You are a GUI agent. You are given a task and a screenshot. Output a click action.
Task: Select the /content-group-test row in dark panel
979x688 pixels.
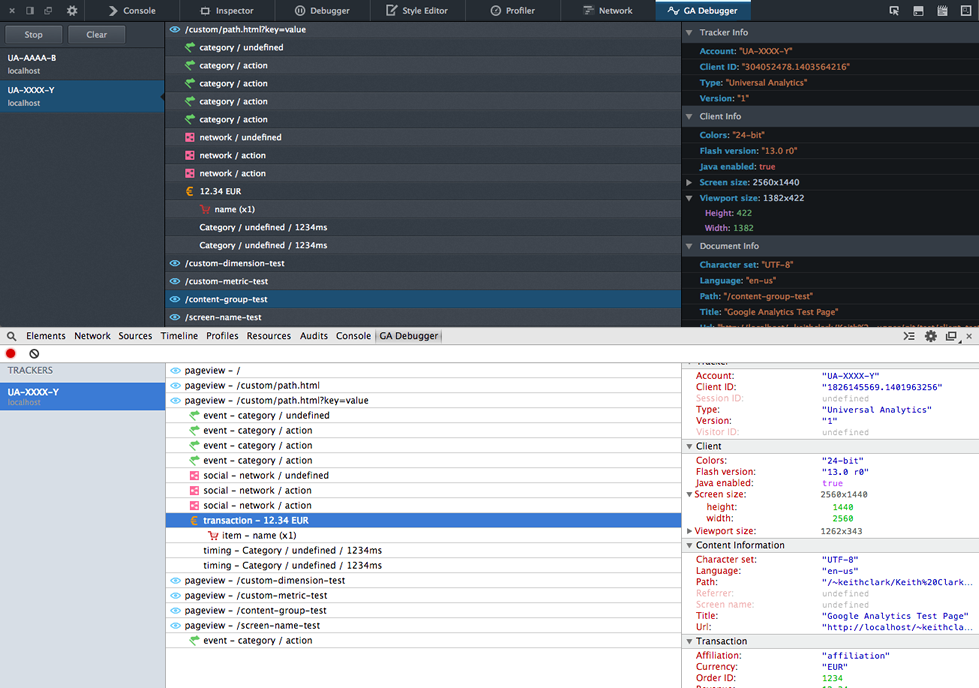423,300
